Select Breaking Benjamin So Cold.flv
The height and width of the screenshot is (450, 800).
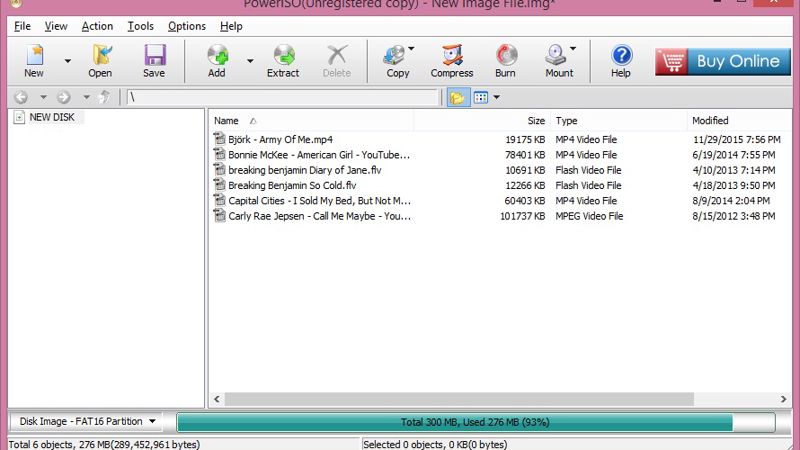(292, 185)
